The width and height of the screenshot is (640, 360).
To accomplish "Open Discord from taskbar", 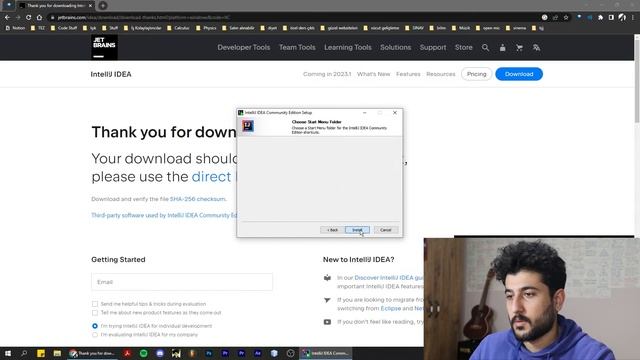I will click(x=160, y=353).
